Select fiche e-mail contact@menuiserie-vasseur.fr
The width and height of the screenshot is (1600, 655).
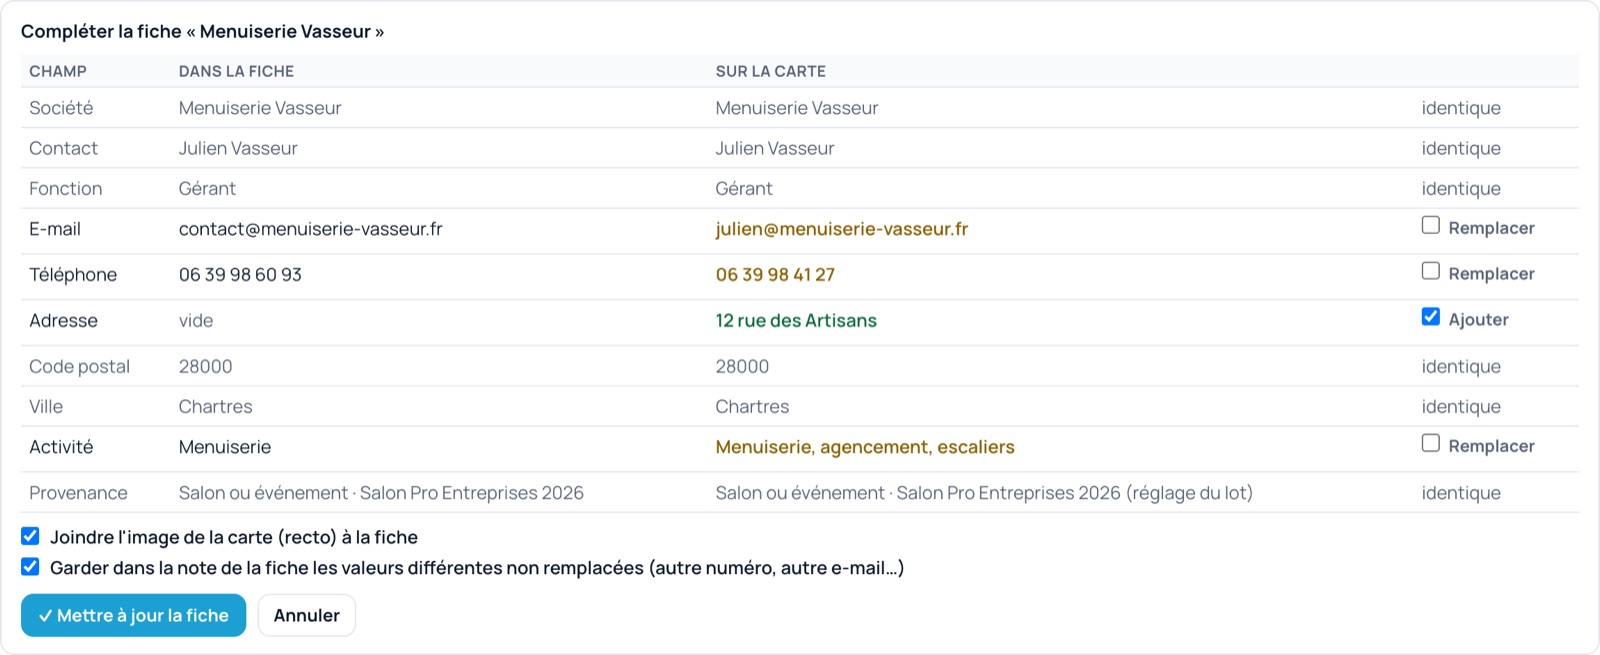click(311, 229)
